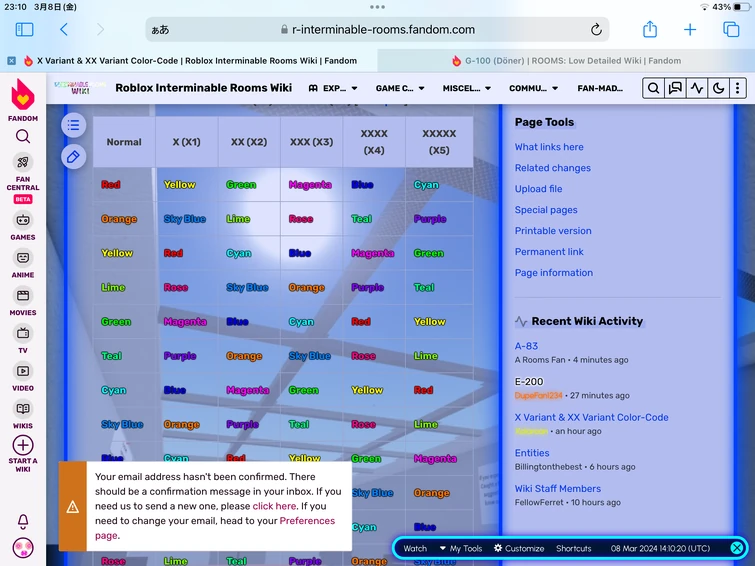Click the Safari share icon

tap(650, 29)
